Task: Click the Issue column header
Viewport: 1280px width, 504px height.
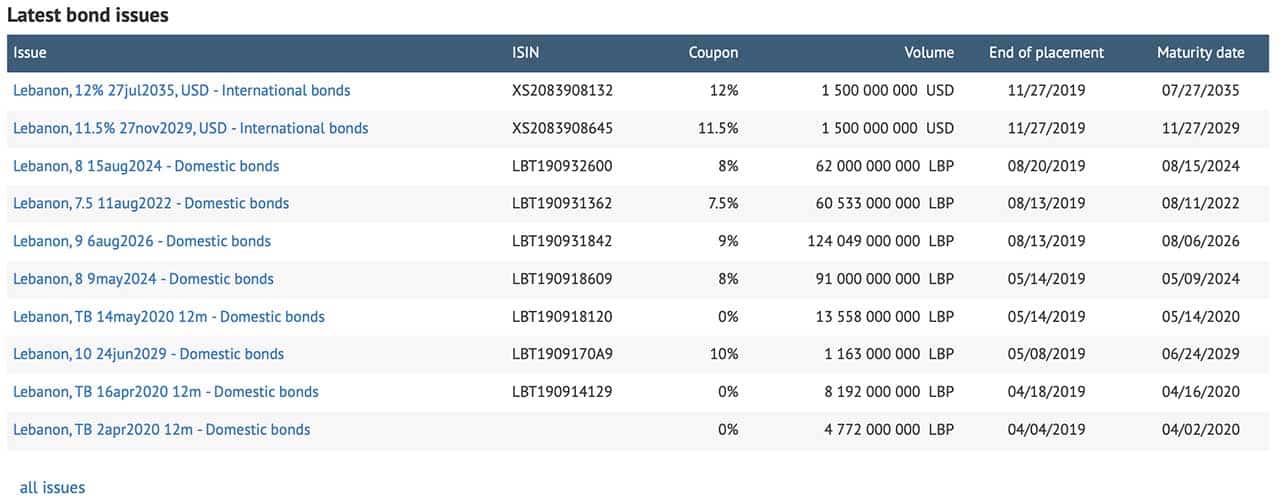Action: (30, 53)
